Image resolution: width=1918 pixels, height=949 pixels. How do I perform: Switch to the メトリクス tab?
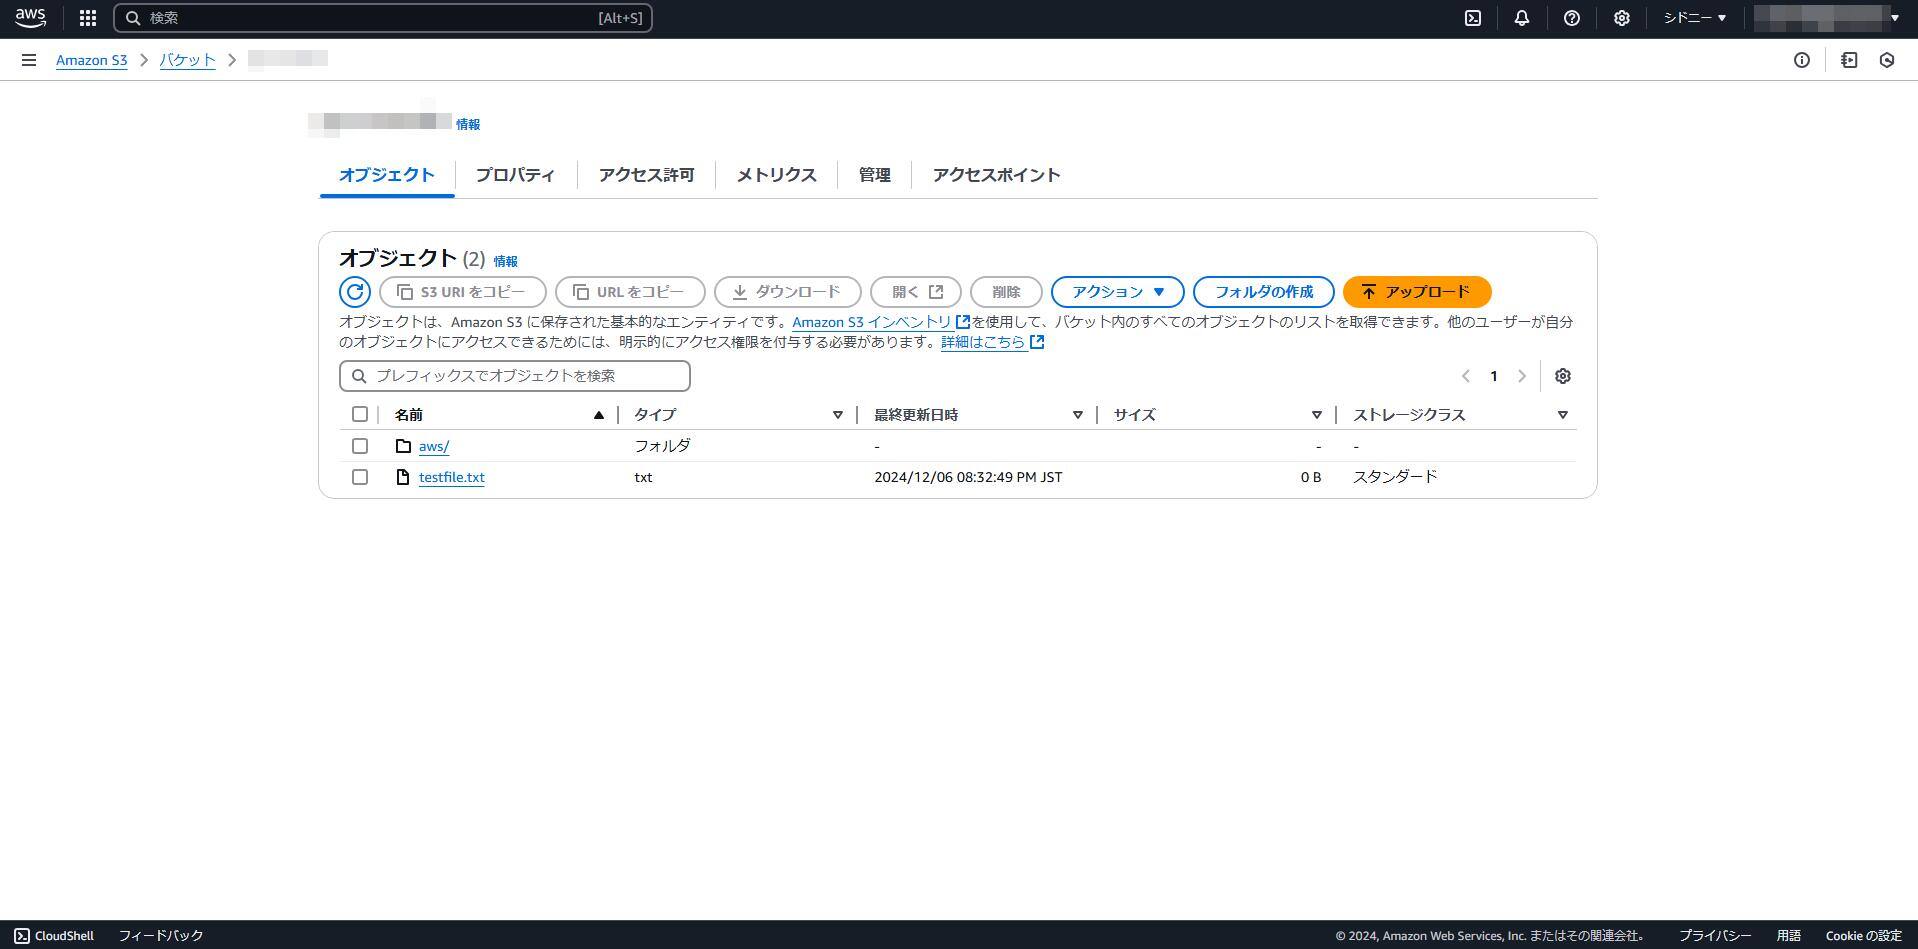pyautogui.click(x=776, y=175)
